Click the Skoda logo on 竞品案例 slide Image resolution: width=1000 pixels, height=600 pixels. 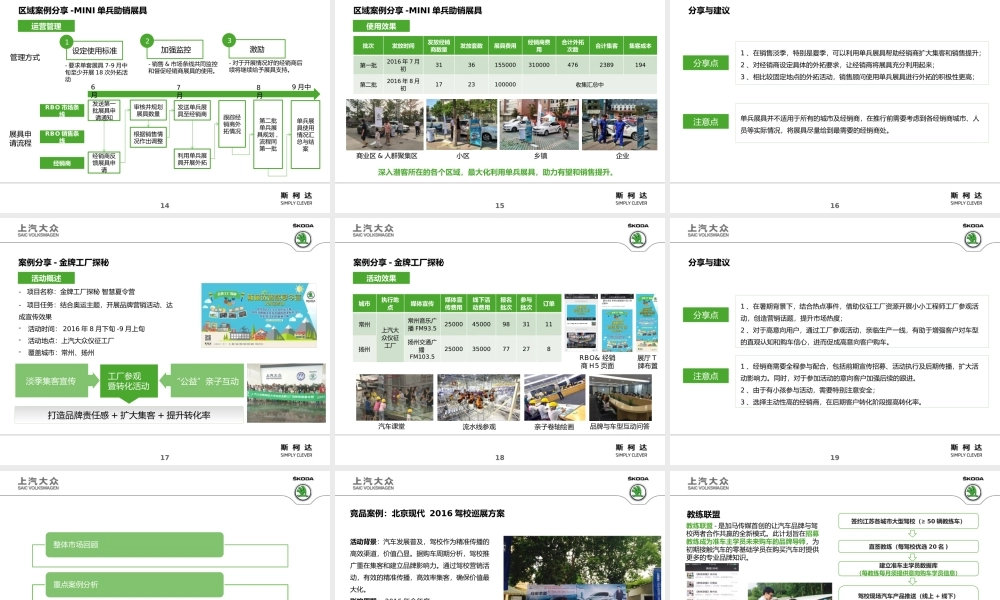pyautogui.click(x=638, y=489)
